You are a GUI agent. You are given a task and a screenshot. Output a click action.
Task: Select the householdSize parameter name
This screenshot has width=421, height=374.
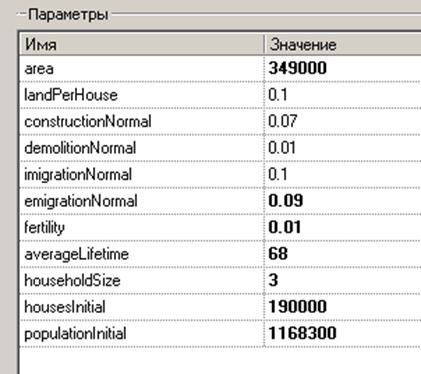click(x=72, y=281)
